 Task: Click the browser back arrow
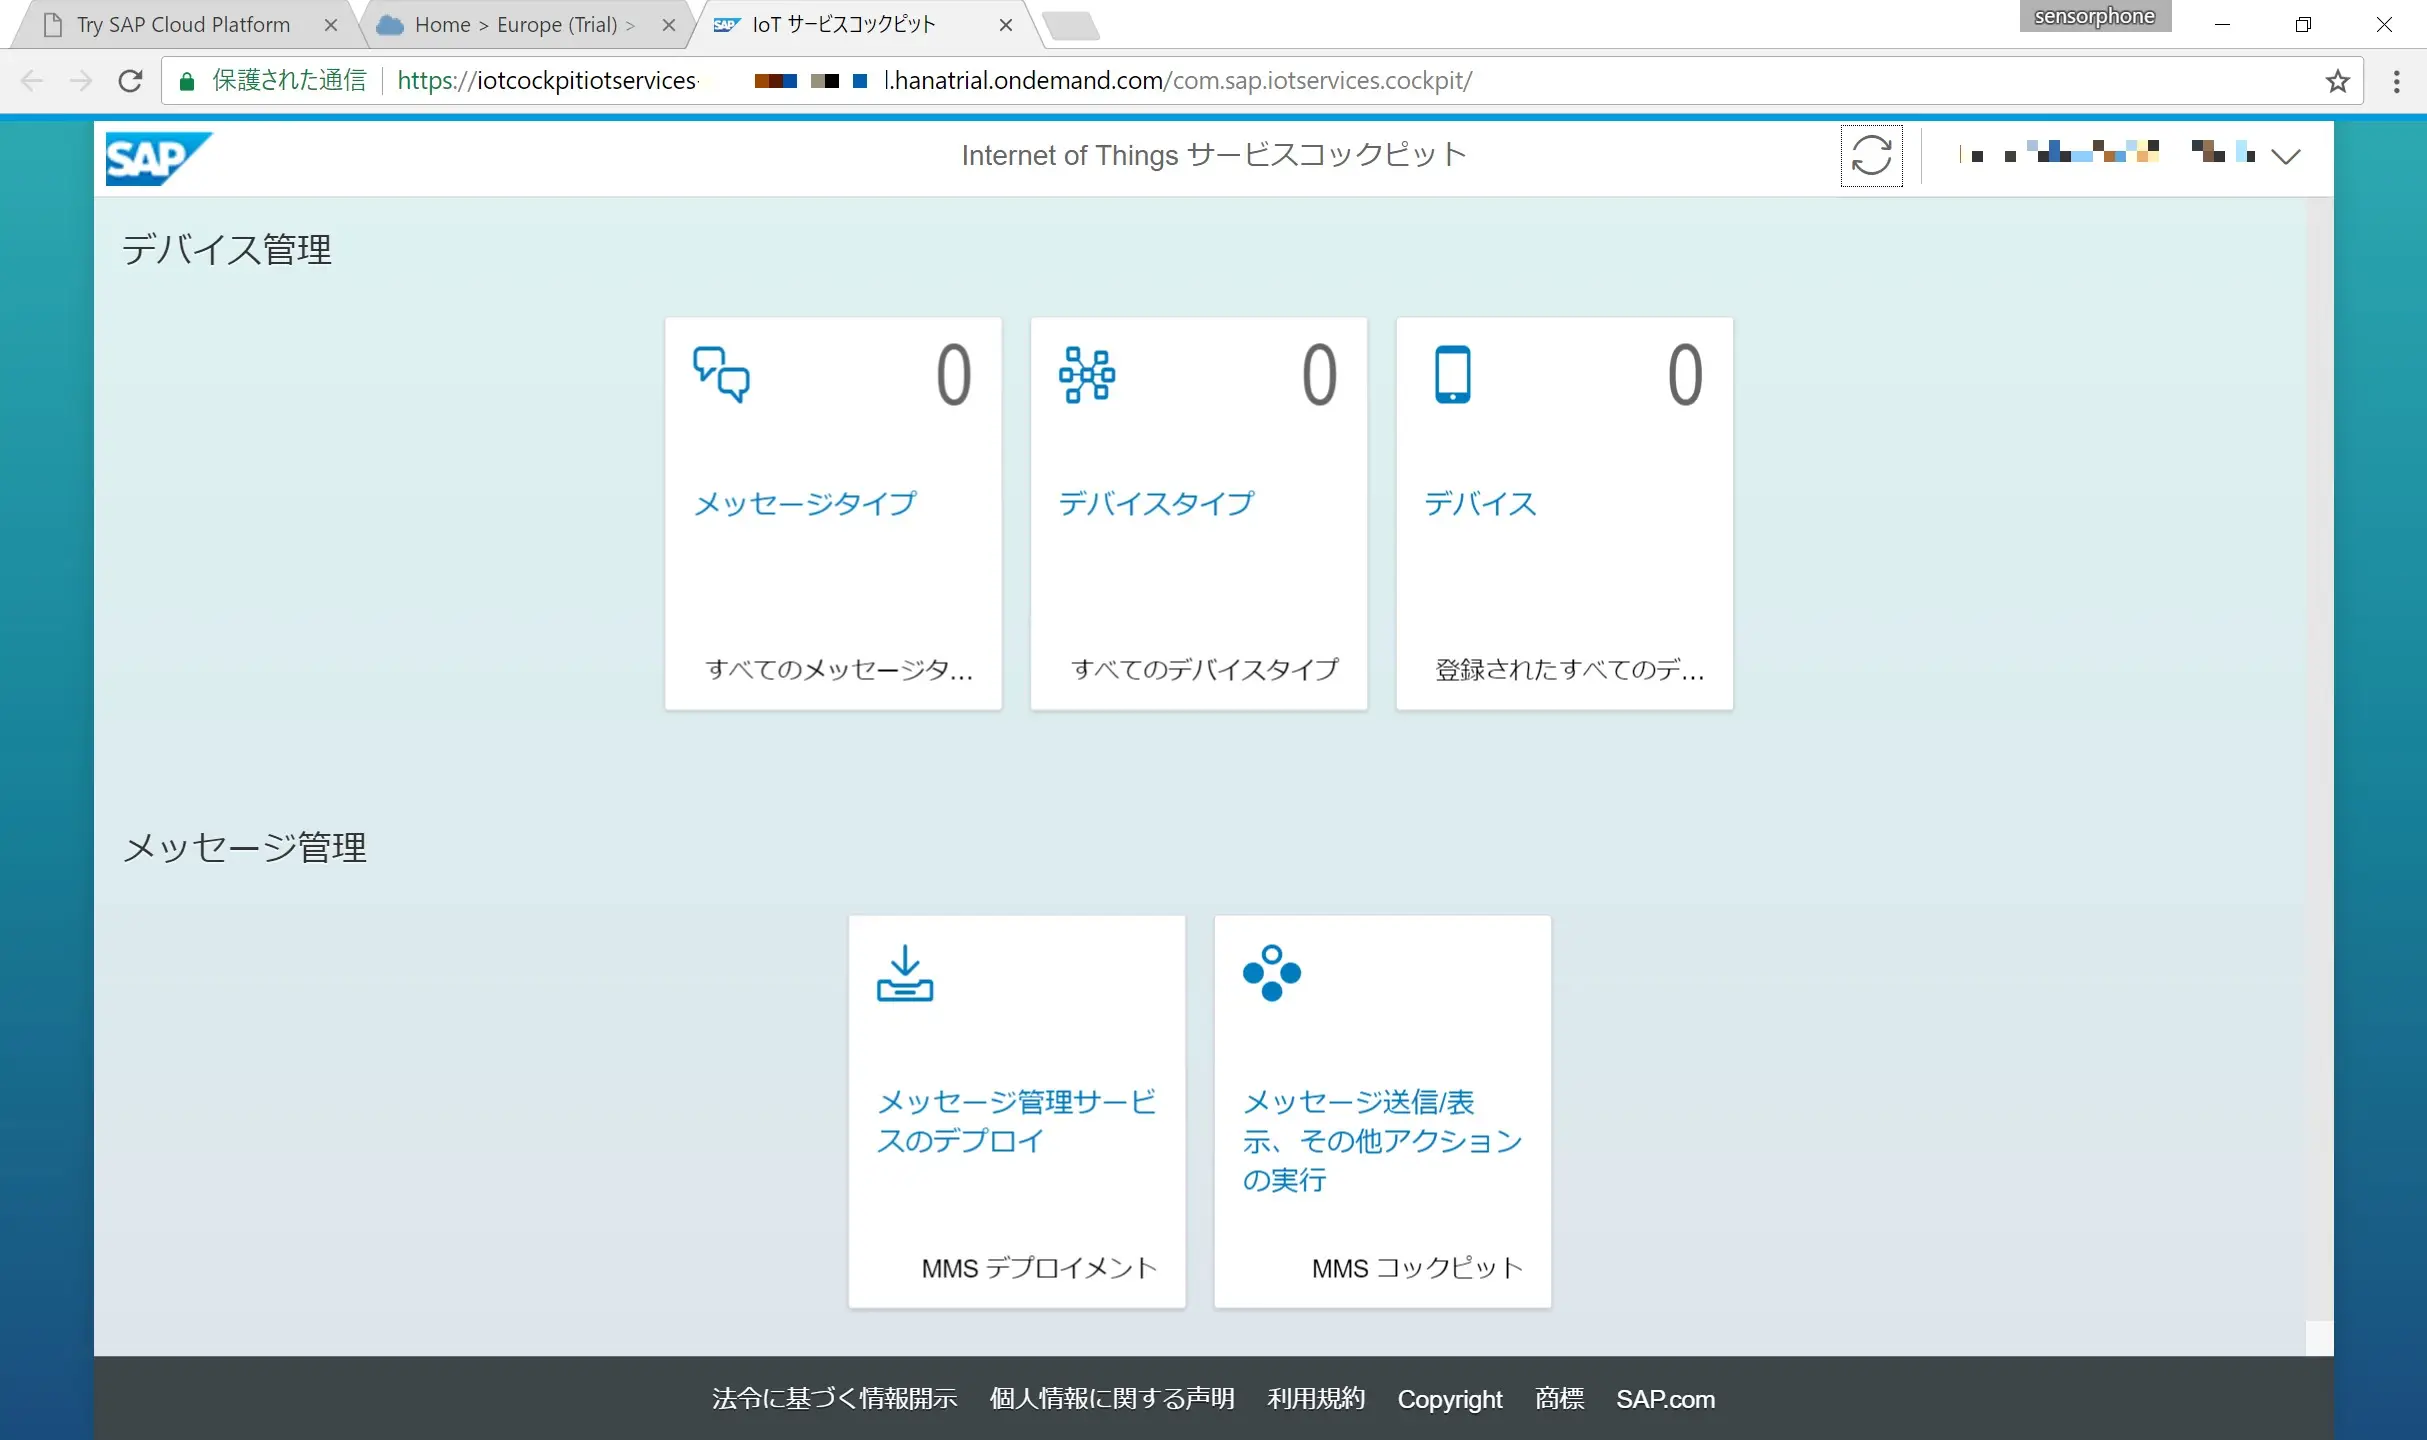pos(32,81)
